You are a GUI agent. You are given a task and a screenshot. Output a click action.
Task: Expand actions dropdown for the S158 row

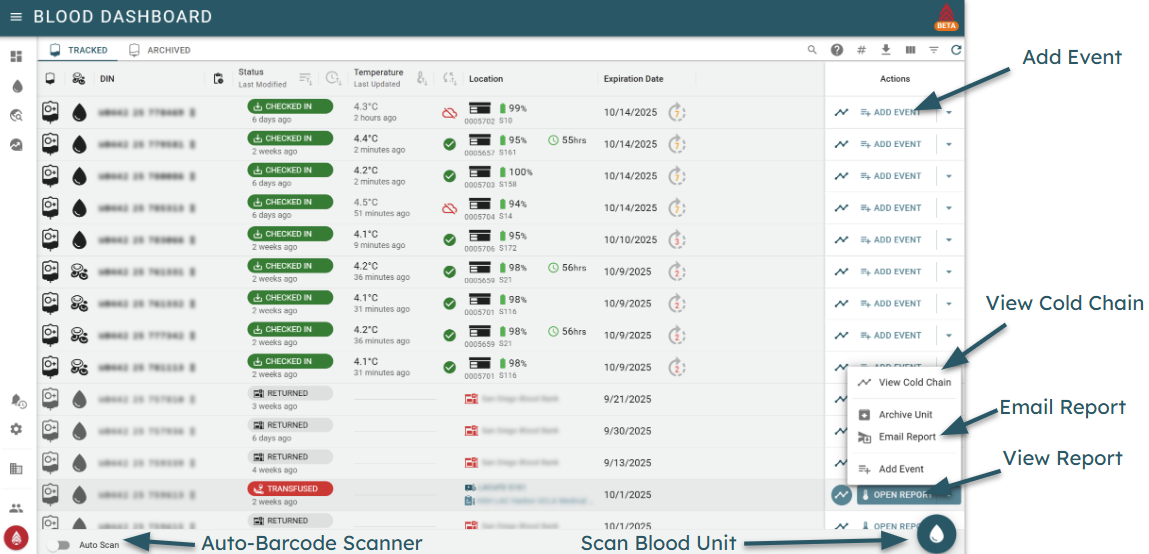click(949, 176)
